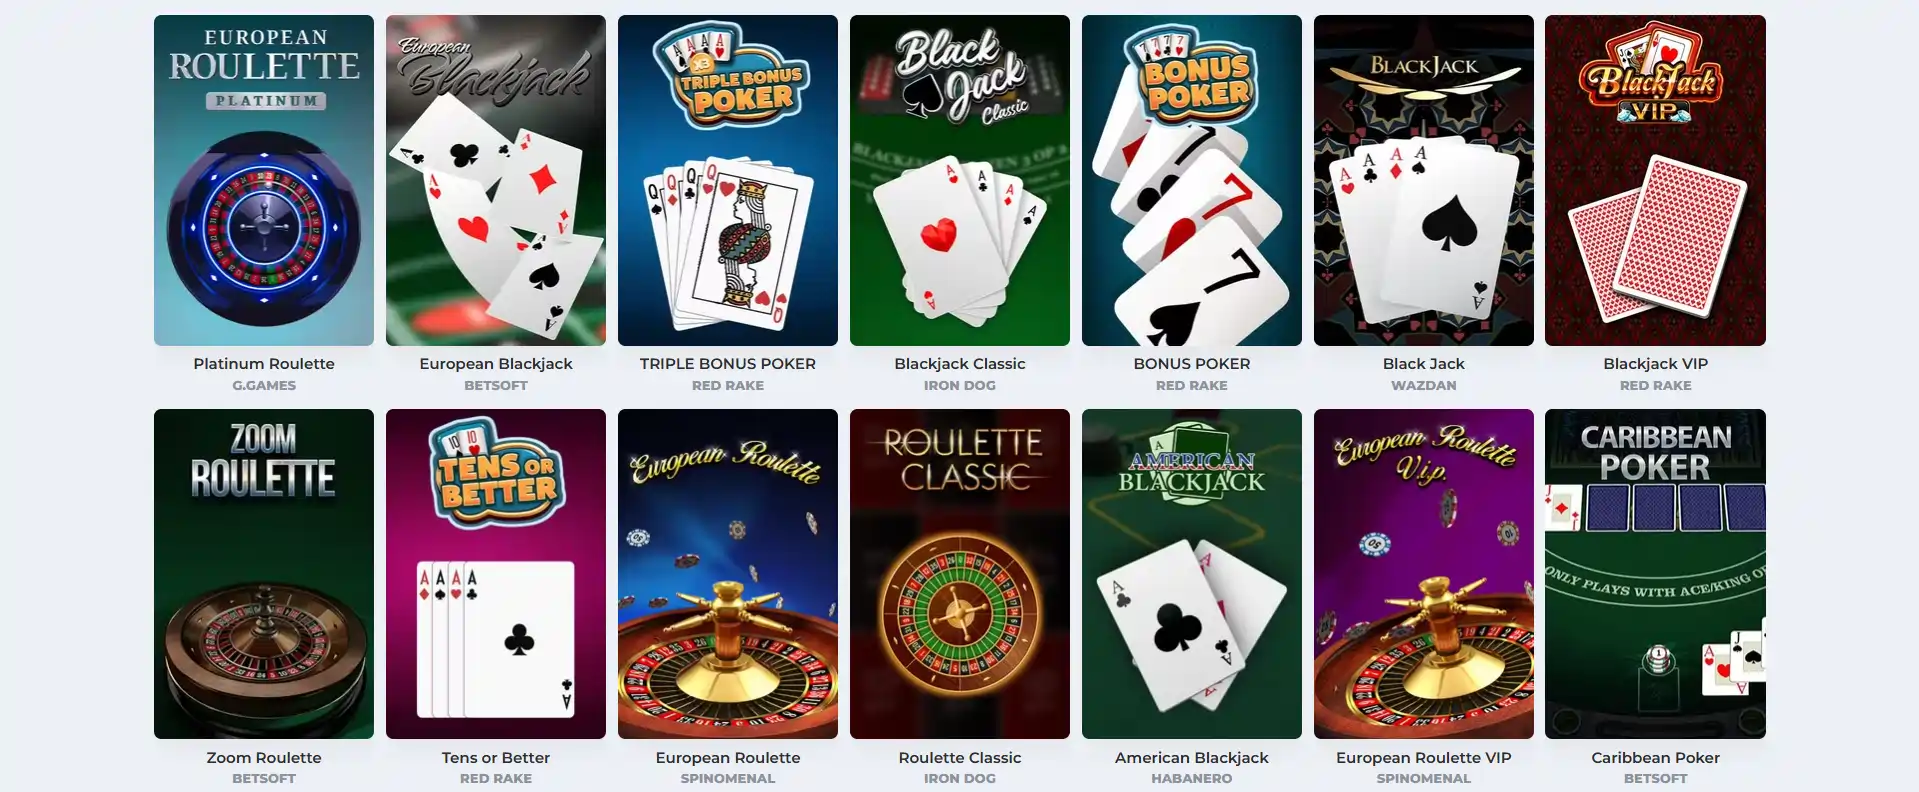1919x792 pixels.
Task: Click the 'WAZDAN' provider label
Action: pos(1424,385)
